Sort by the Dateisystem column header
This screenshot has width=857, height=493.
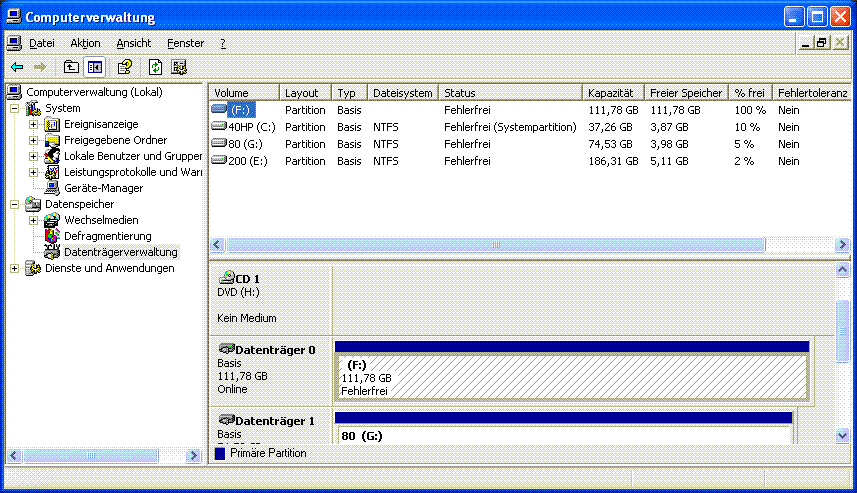[403, 93]
